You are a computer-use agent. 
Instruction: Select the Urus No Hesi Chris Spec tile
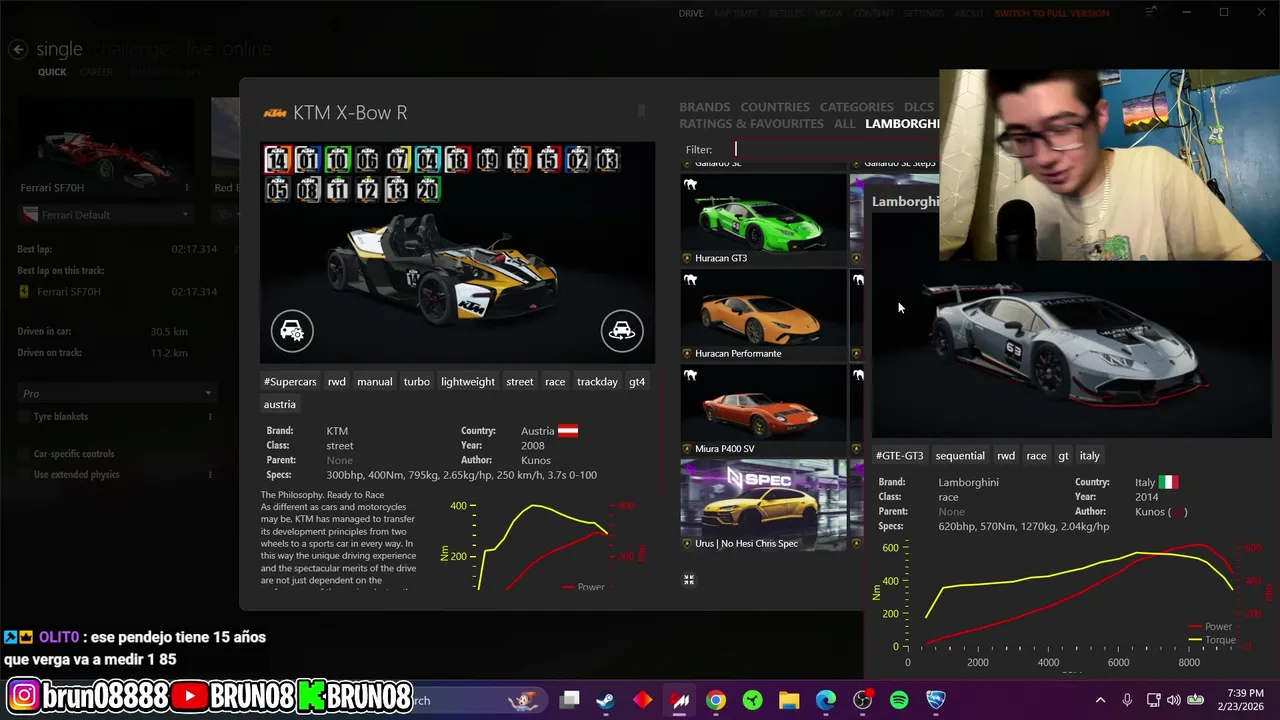tap(763, 505)
